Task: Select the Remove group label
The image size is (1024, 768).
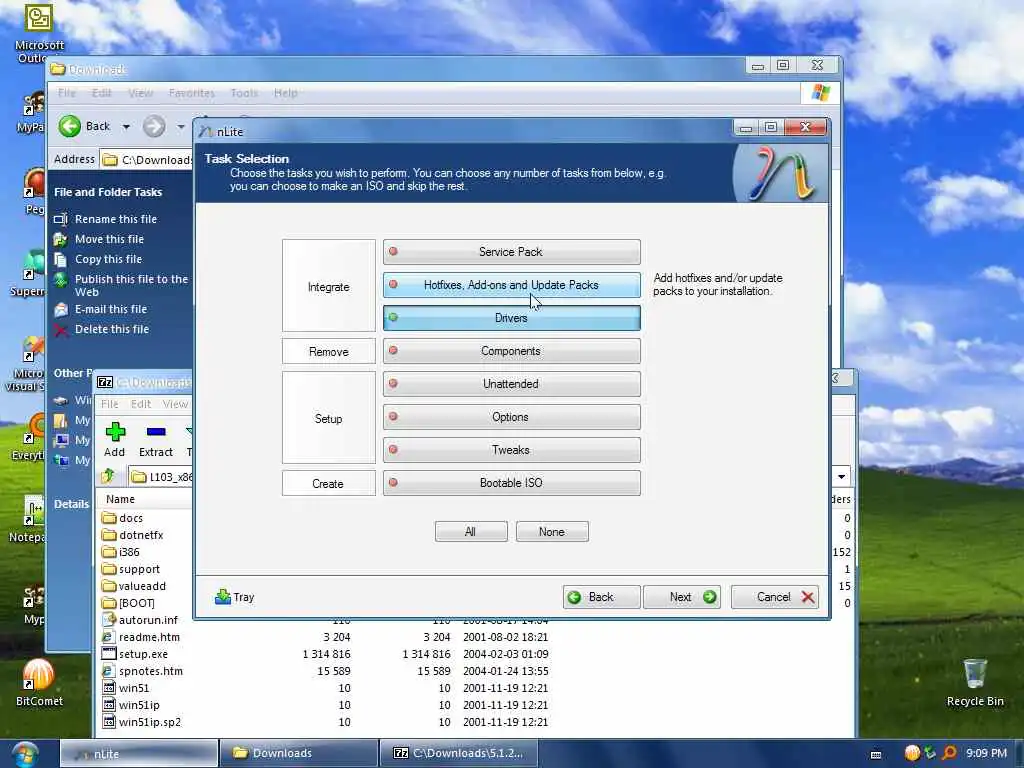Action: (x=328, y=351)
